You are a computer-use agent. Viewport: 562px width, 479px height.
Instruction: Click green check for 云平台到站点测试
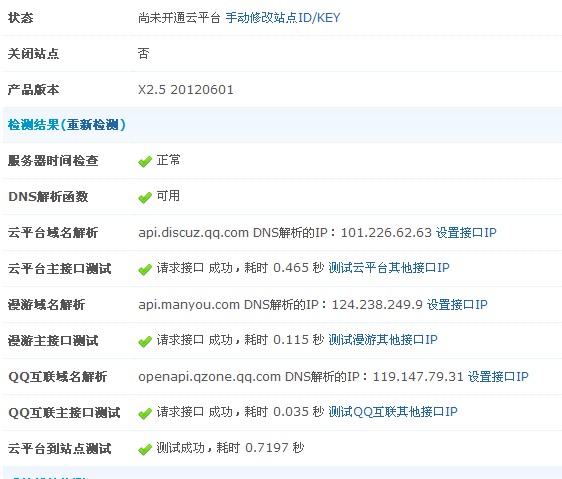coord(145,449)
